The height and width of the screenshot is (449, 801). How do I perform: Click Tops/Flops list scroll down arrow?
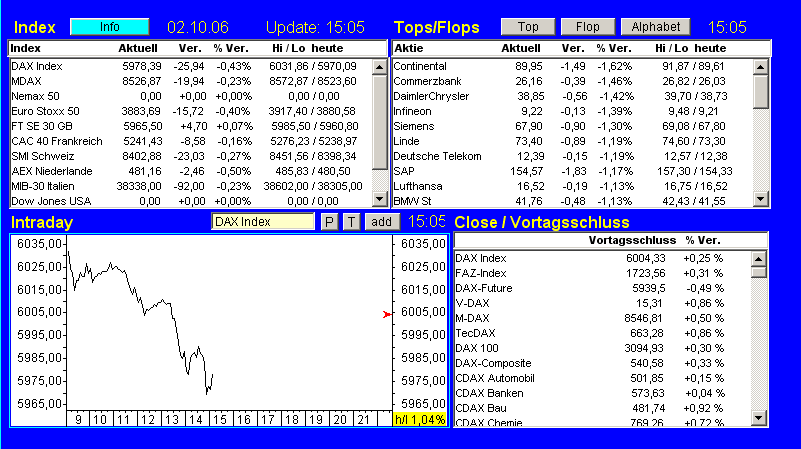coord(761,199)
